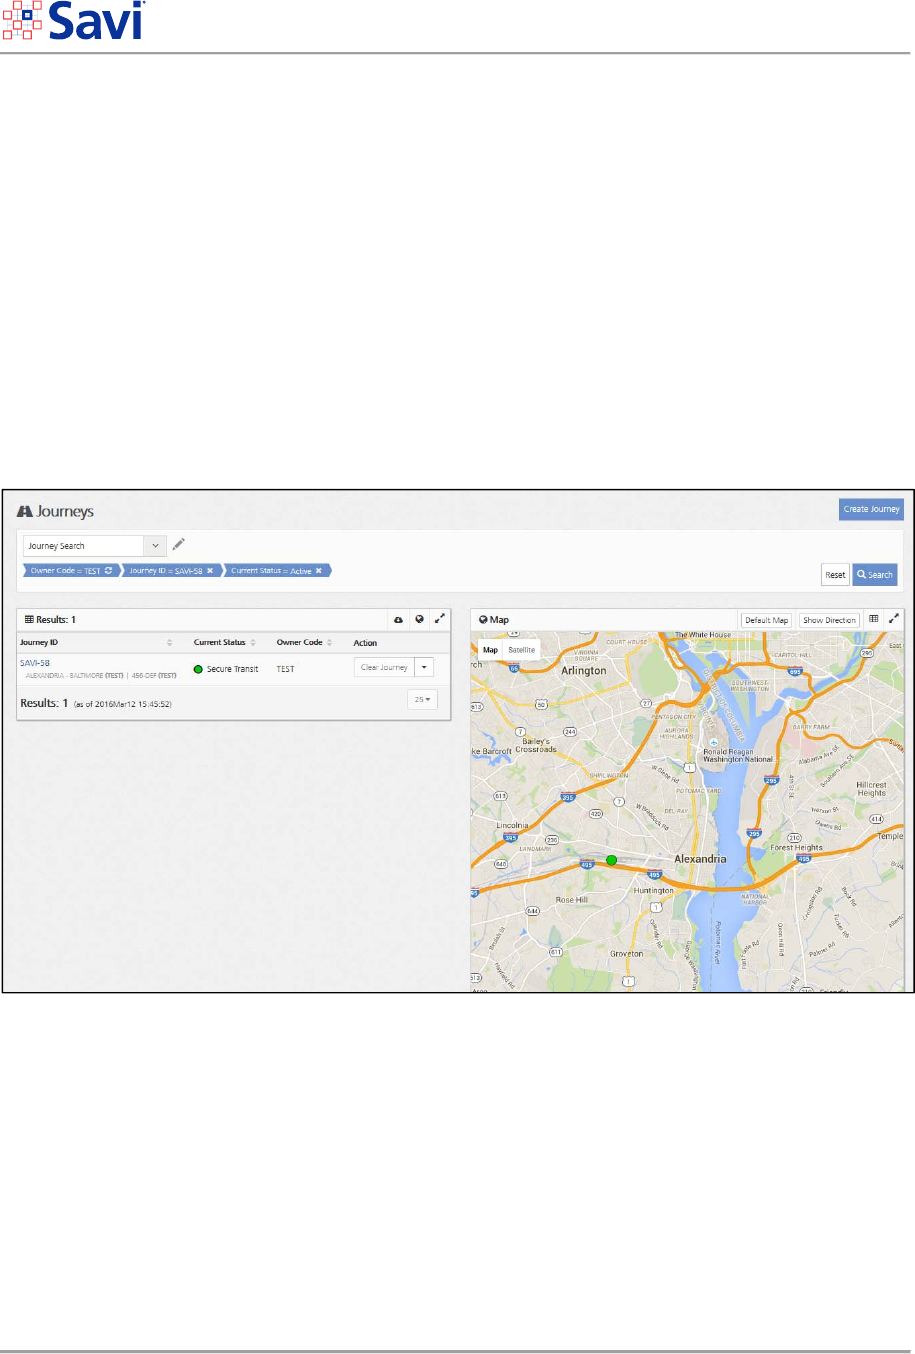The height and width of the screenshot is (1354, 915).
Task: Open the SAVI-58 journey link
Action: [35, 663]
